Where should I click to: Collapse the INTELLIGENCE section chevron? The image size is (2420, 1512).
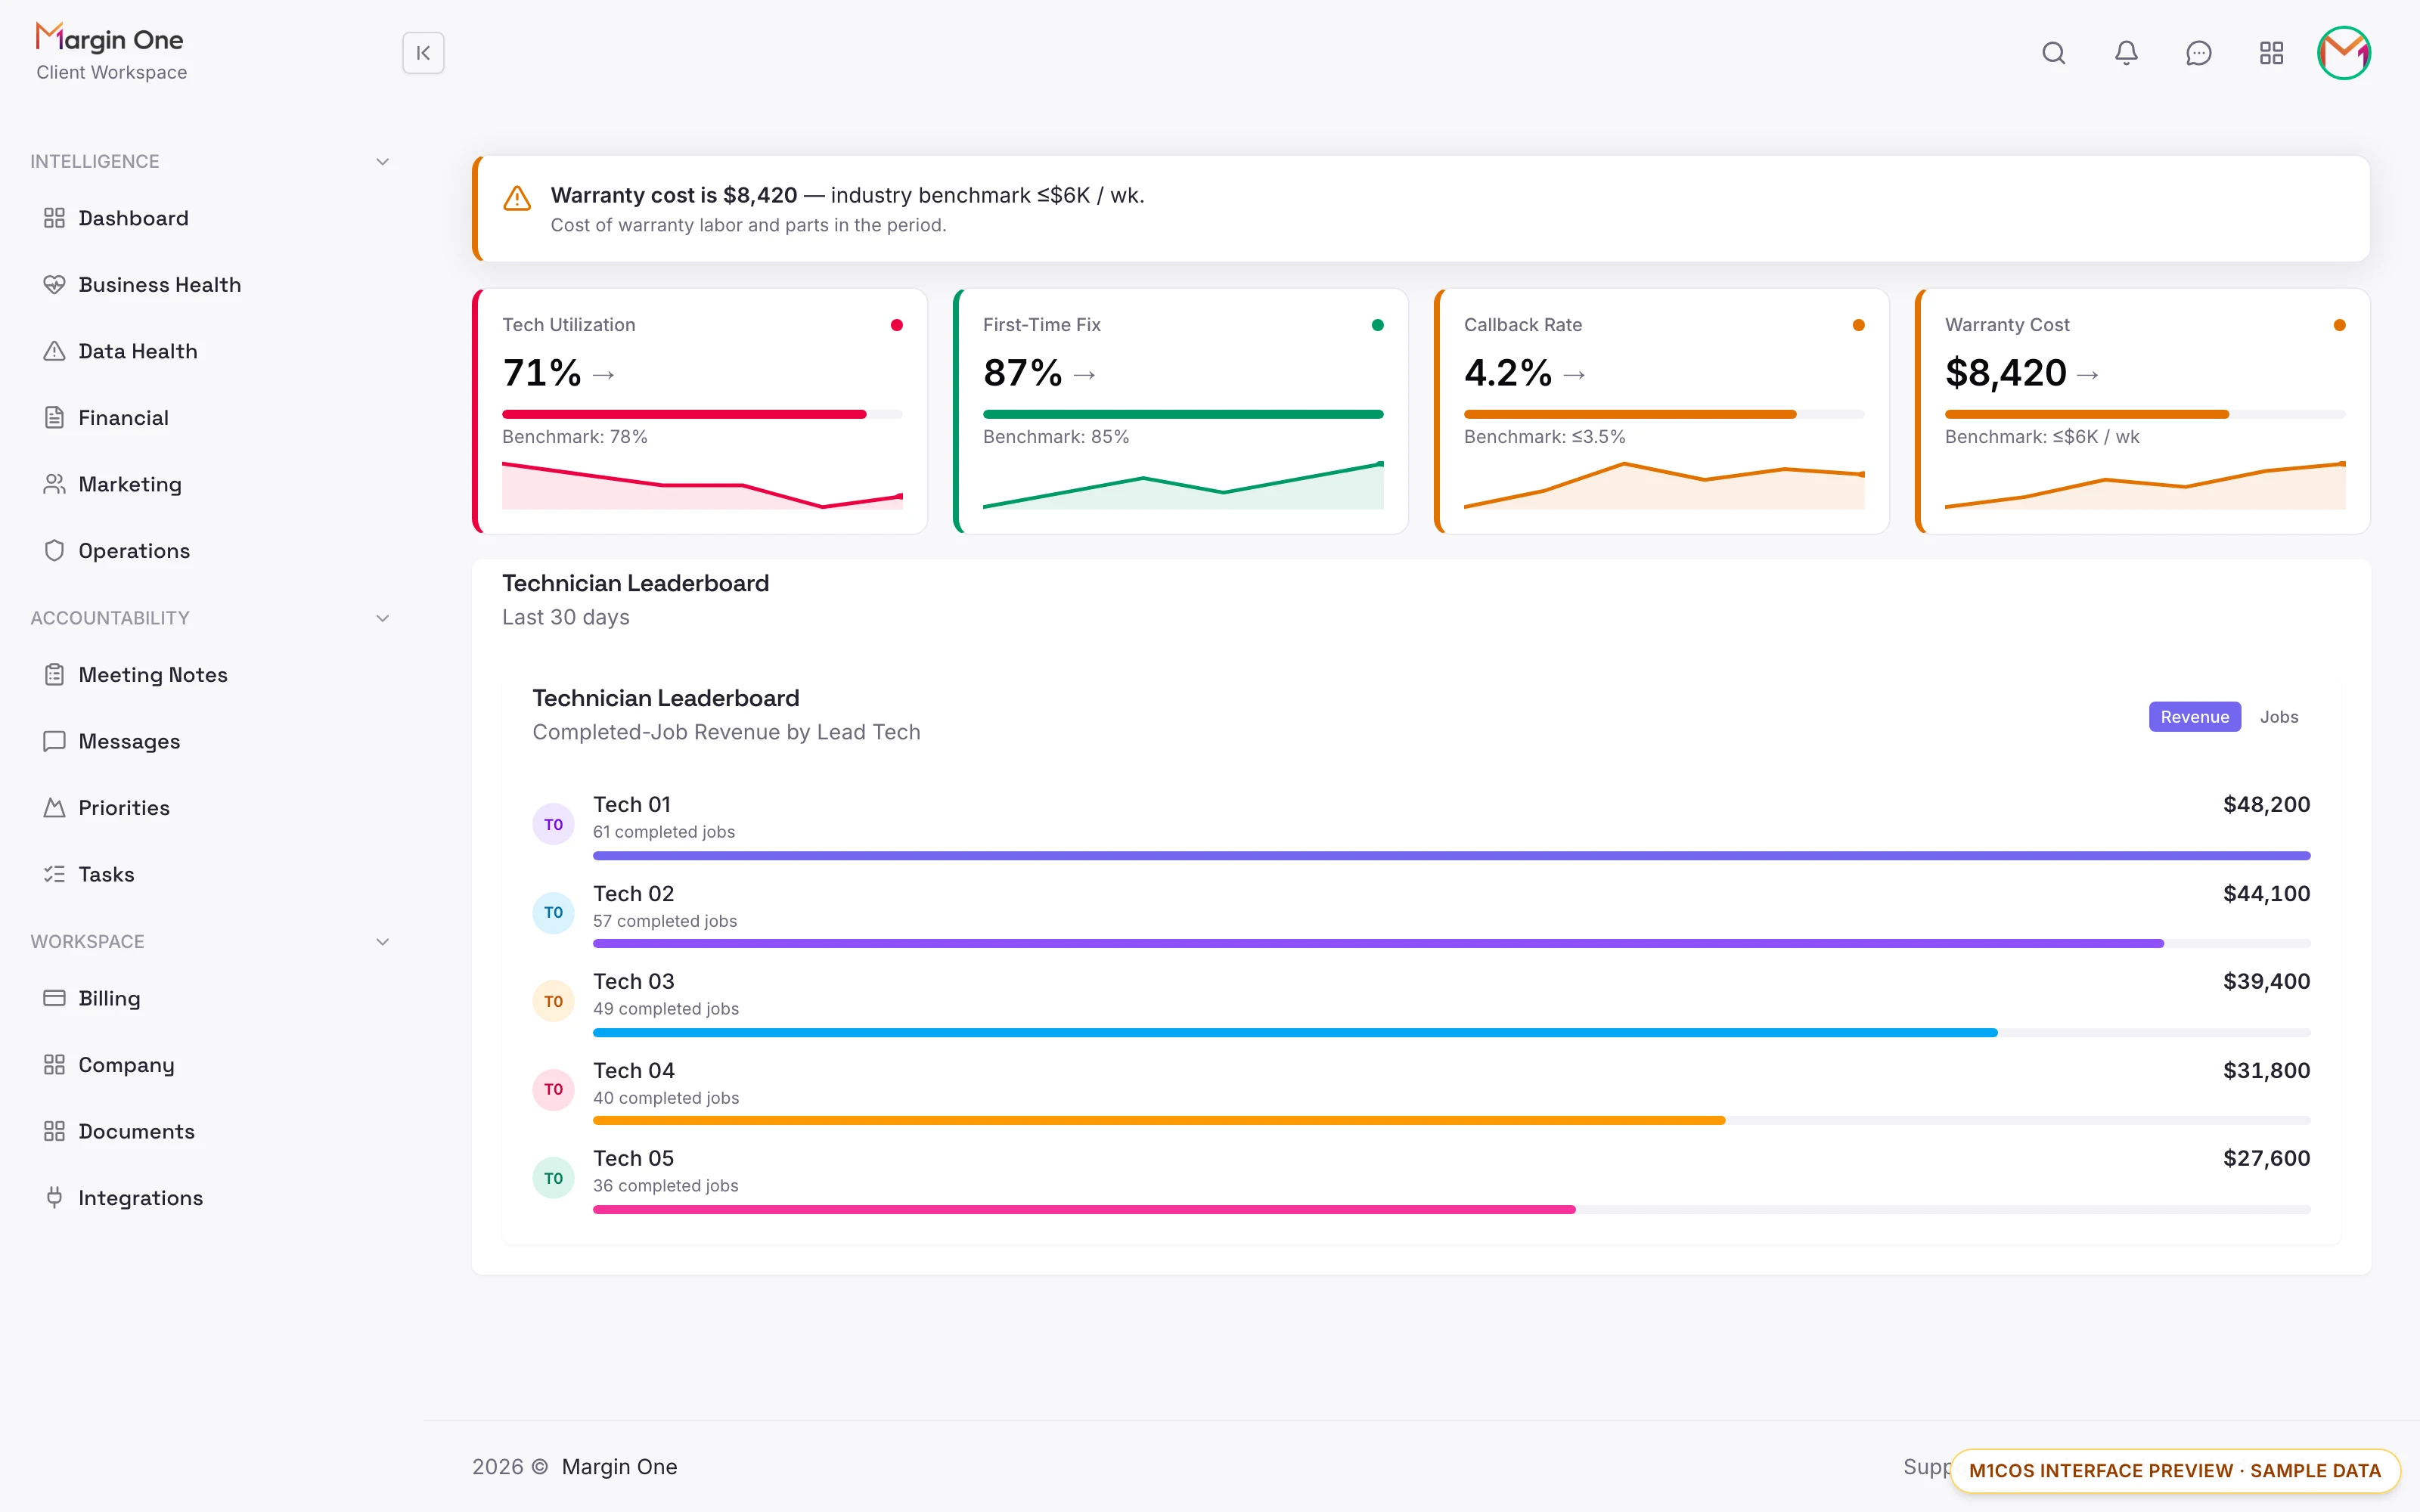tap(382, 162)
